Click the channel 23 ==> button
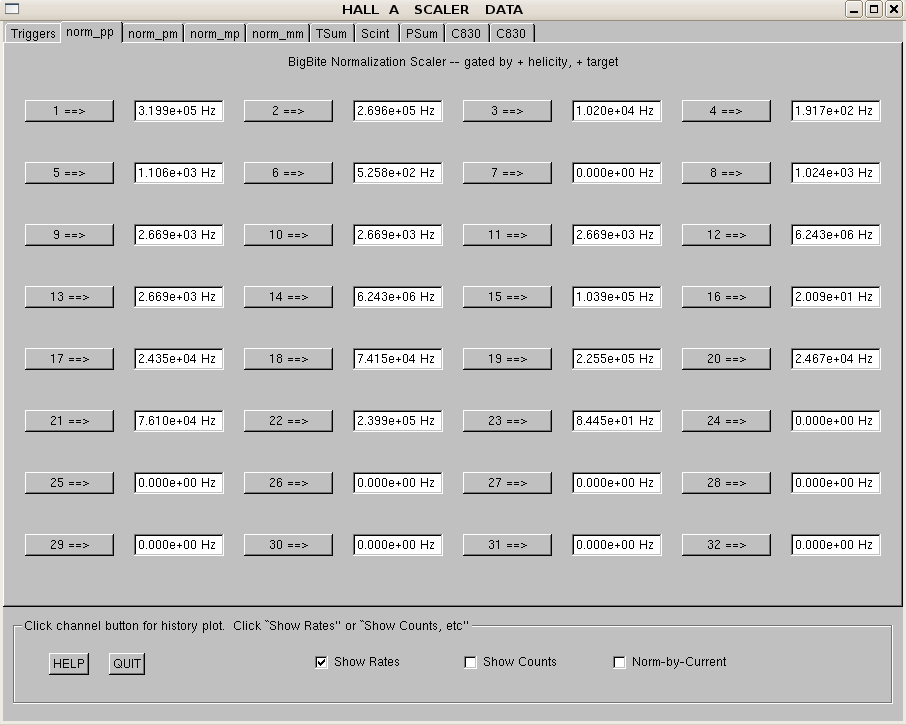The height and width of the screenshot is (725, 906). tap(507, 421)
